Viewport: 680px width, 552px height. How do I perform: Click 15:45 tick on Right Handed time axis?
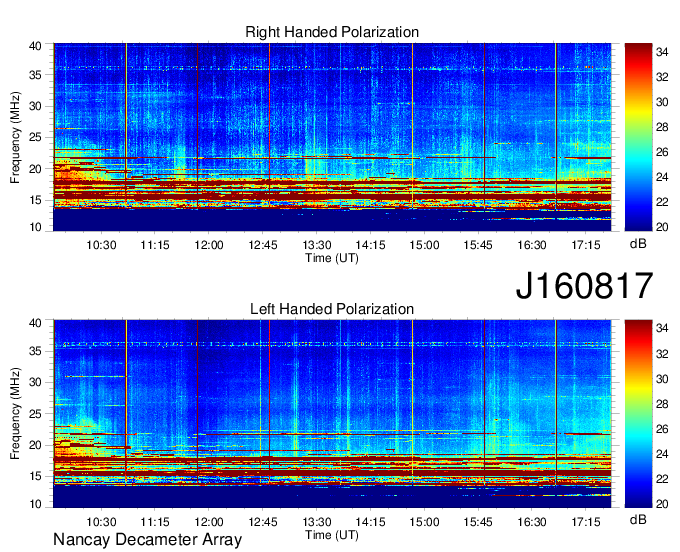(478, 245)
